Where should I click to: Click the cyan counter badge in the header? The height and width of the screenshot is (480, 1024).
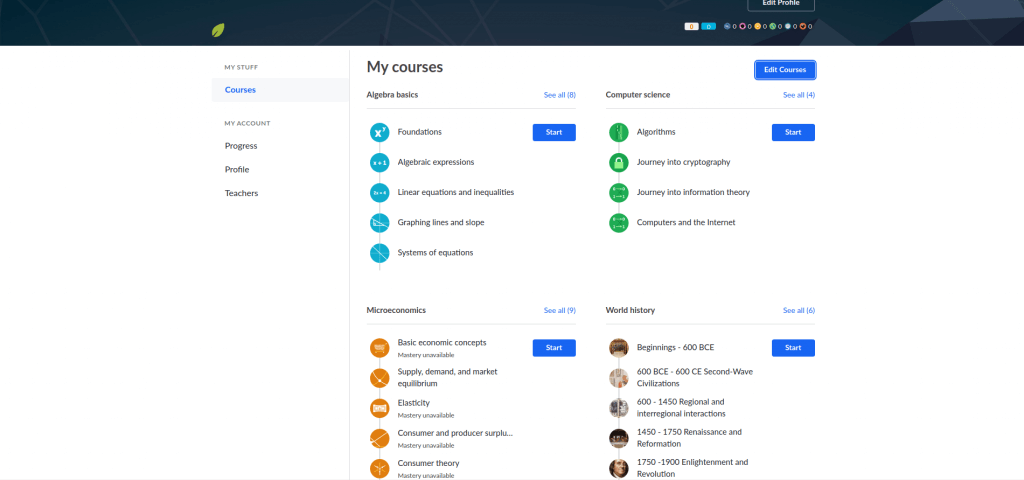click(x=709, y=26)
